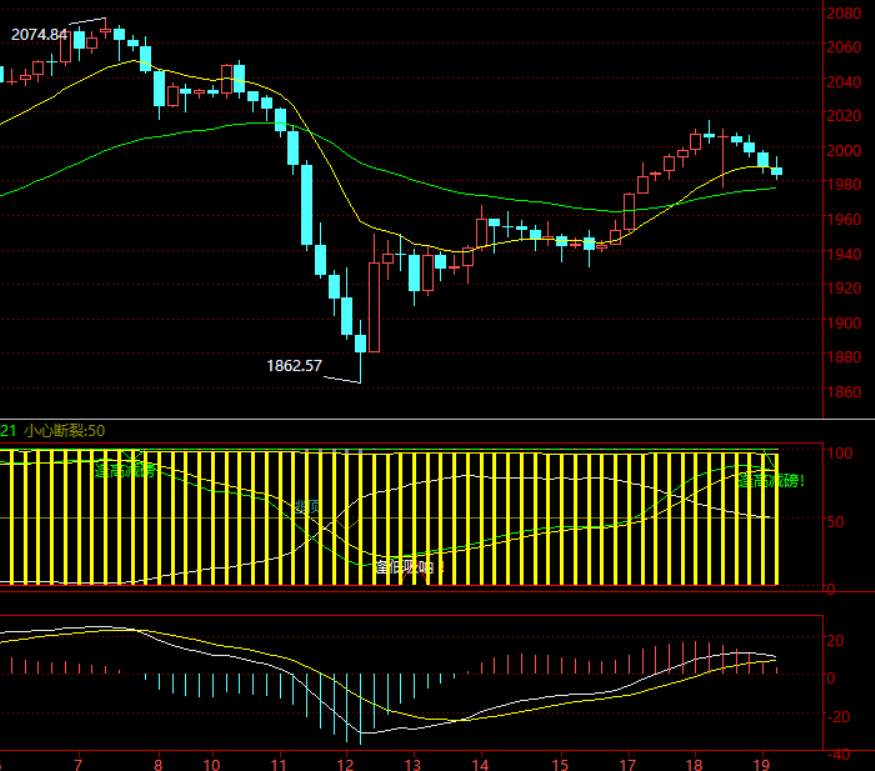Viewport: 875px width, 771px height.
Task: Select the 1980 price axis value
Action: pyautogui.click(x=844, y=184)
